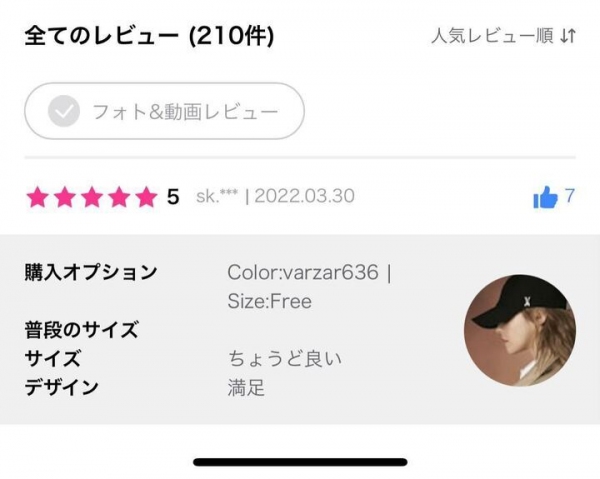Click the Color:varzar636 purchase option text
Image resolution: width=600 pixels, height=479 pixels.
coord(303,272)
